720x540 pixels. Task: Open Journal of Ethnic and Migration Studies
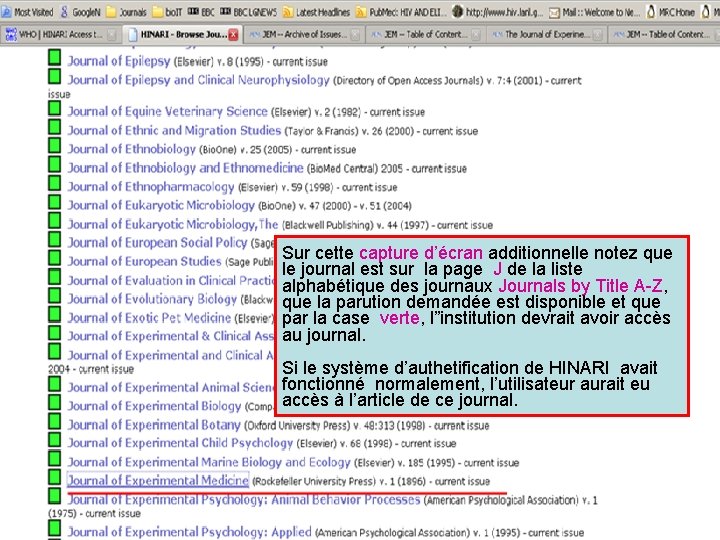(174, 130)
